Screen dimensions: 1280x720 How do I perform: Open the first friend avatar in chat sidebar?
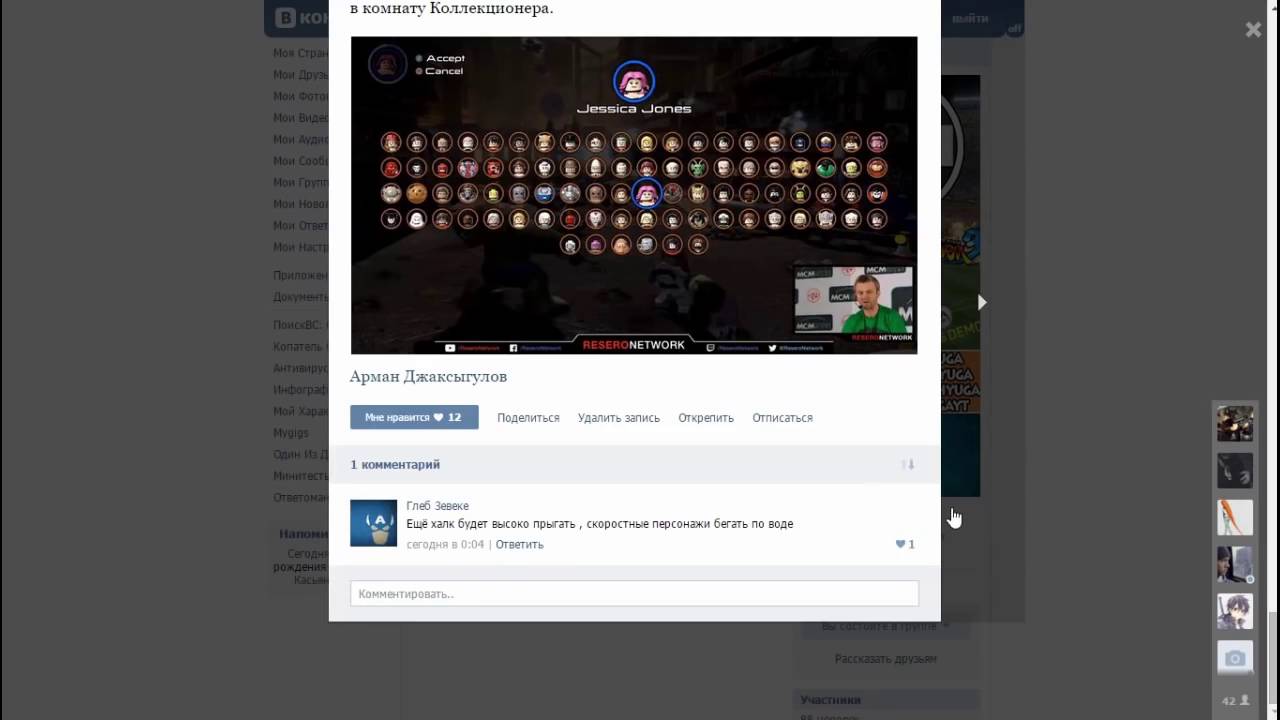click(x=1235, y=424)
